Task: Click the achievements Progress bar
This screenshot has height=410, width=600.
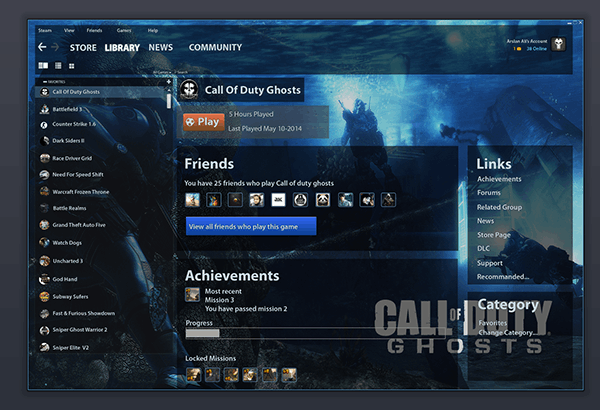Action: (x=316, y=333)
